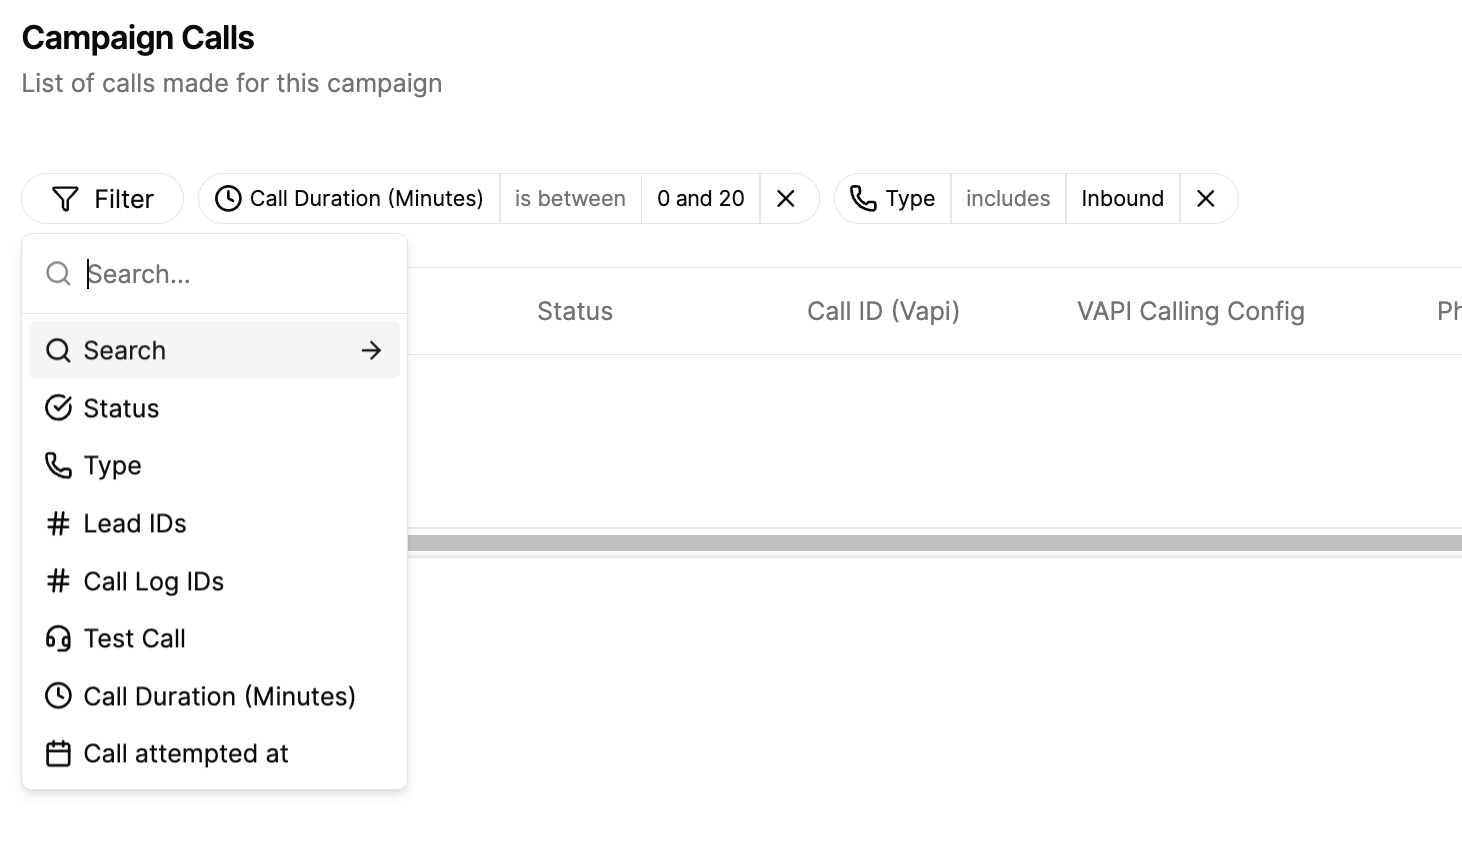Image resolution: width=1462 pixels, height=844 pixels.
Task: Click the horizontal table scrollbar
Action: pos(935,543)
